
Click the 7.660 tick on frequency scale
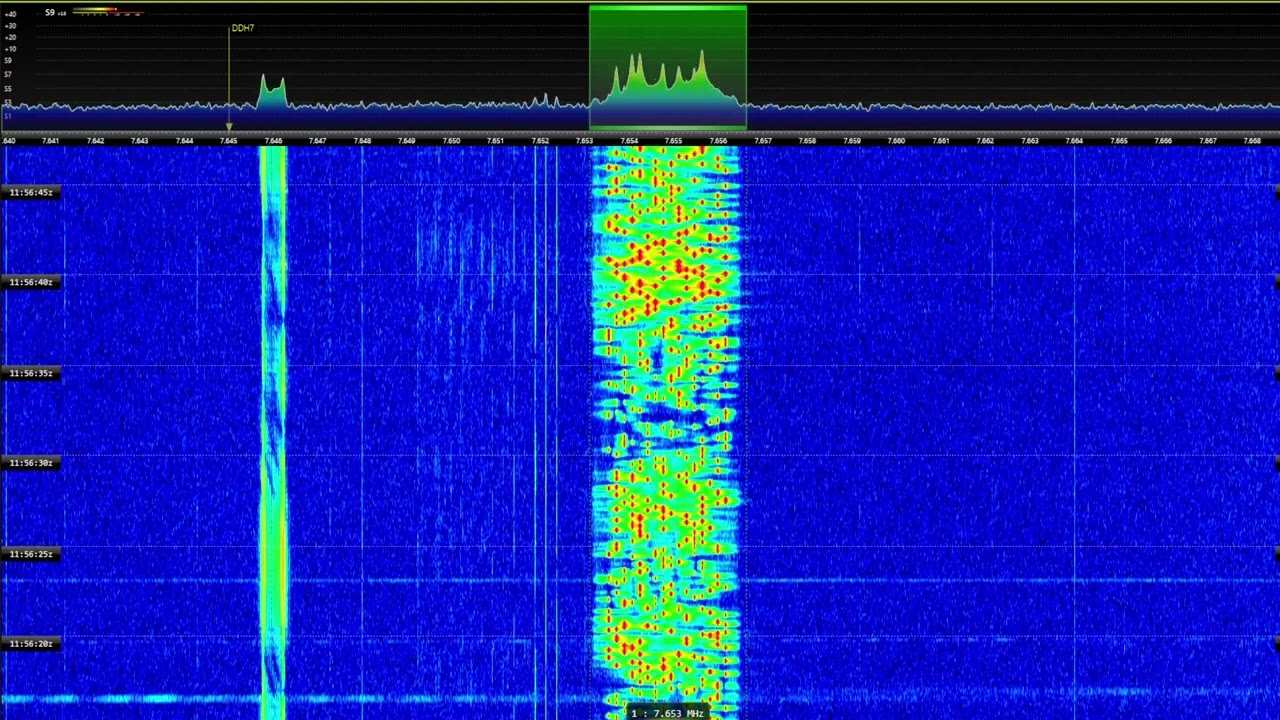coord(896,141)
